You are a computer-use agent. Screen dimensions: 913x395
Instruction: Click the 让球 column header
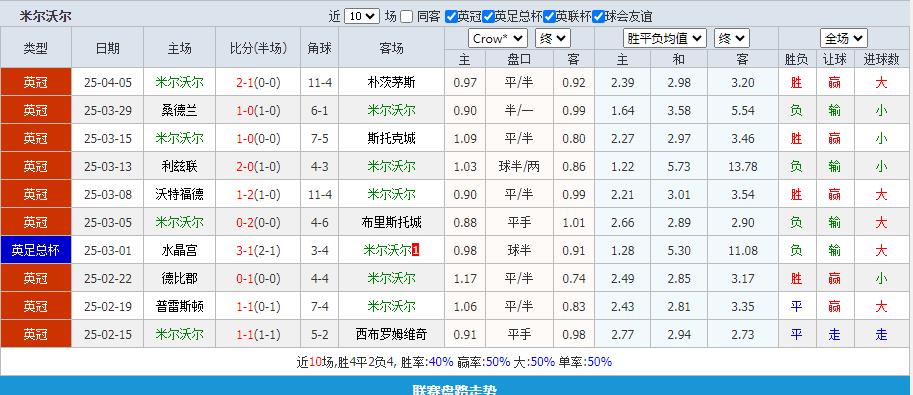[834, 59]
